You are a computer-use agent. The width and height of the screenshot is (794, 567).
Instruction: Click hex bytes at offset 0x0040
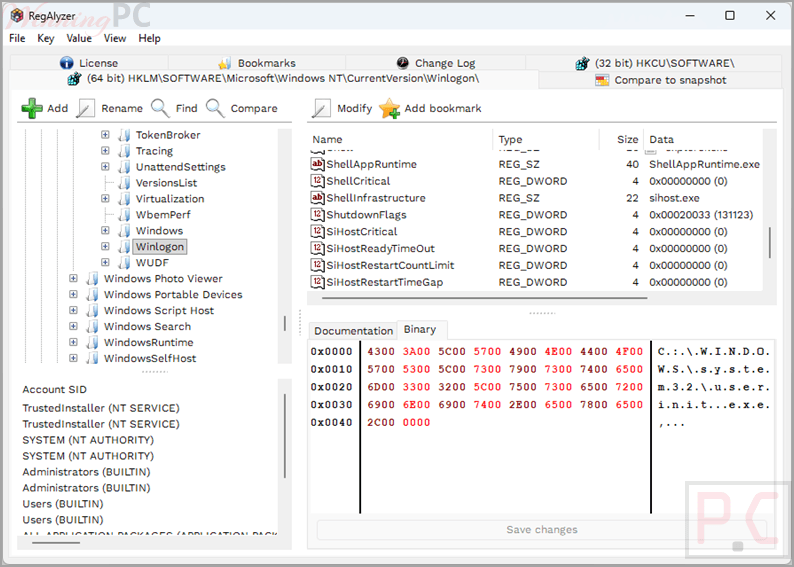(399, 422)
